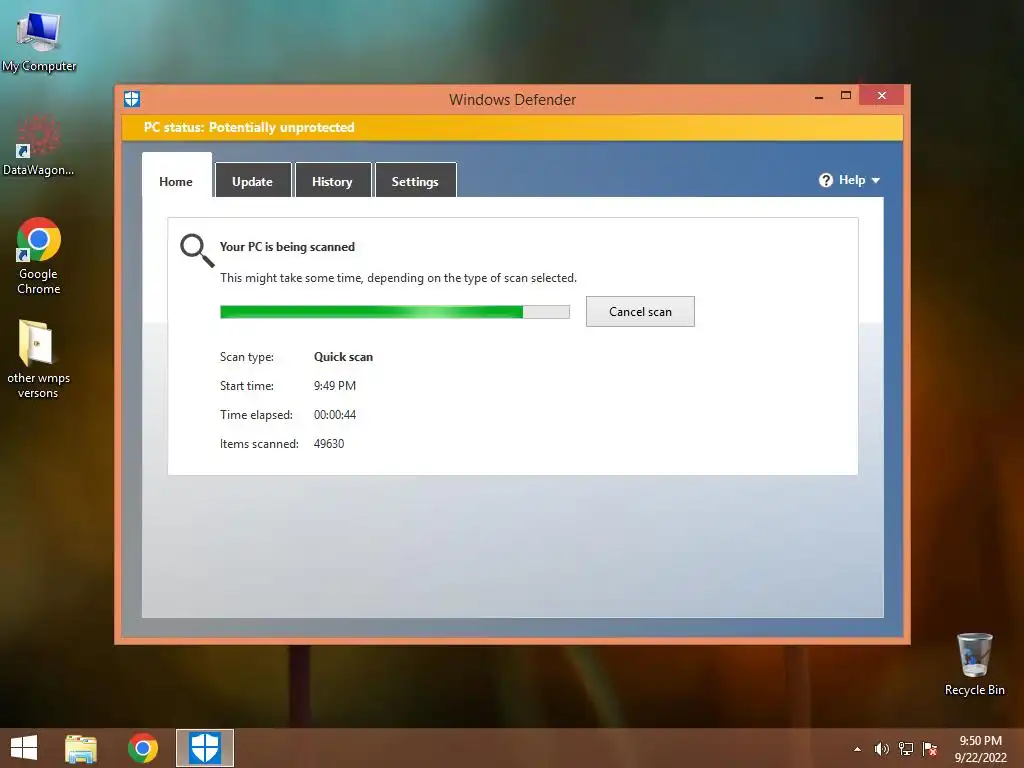Show hidden tray icons arrow
The width and height of the screenshot is (1024, 768).
[x=857, y=749]
